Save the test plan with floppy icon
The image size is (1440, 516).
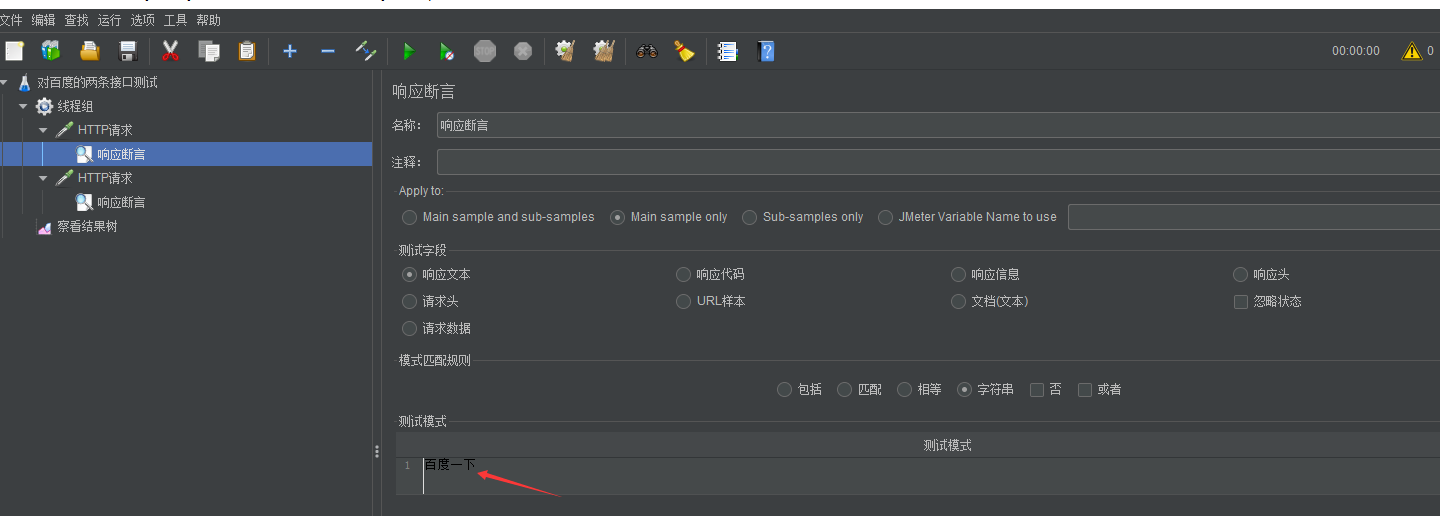coord(128,51)
